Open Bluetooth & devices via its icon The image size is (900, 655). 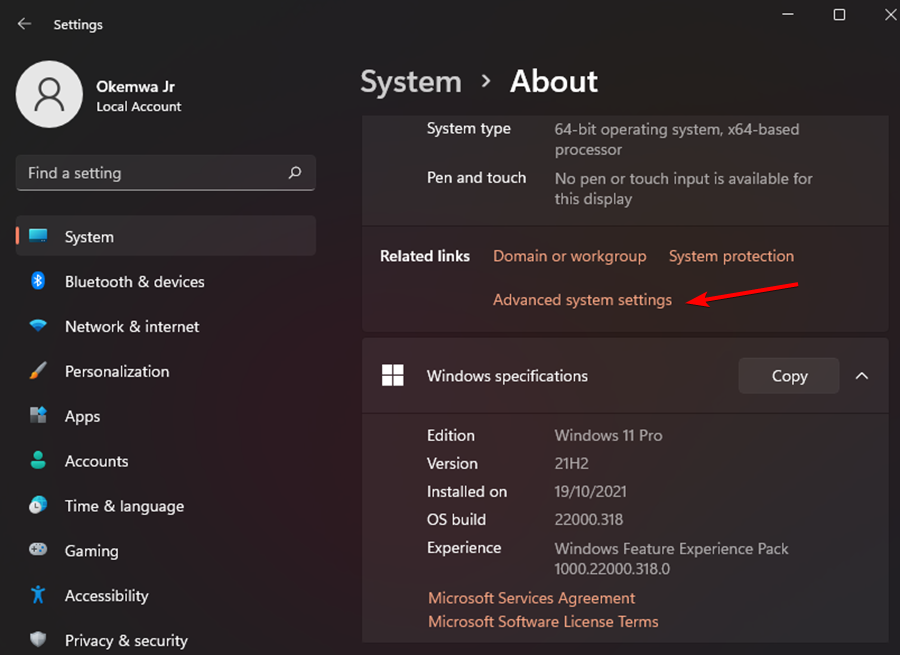(x=38, y=282)
